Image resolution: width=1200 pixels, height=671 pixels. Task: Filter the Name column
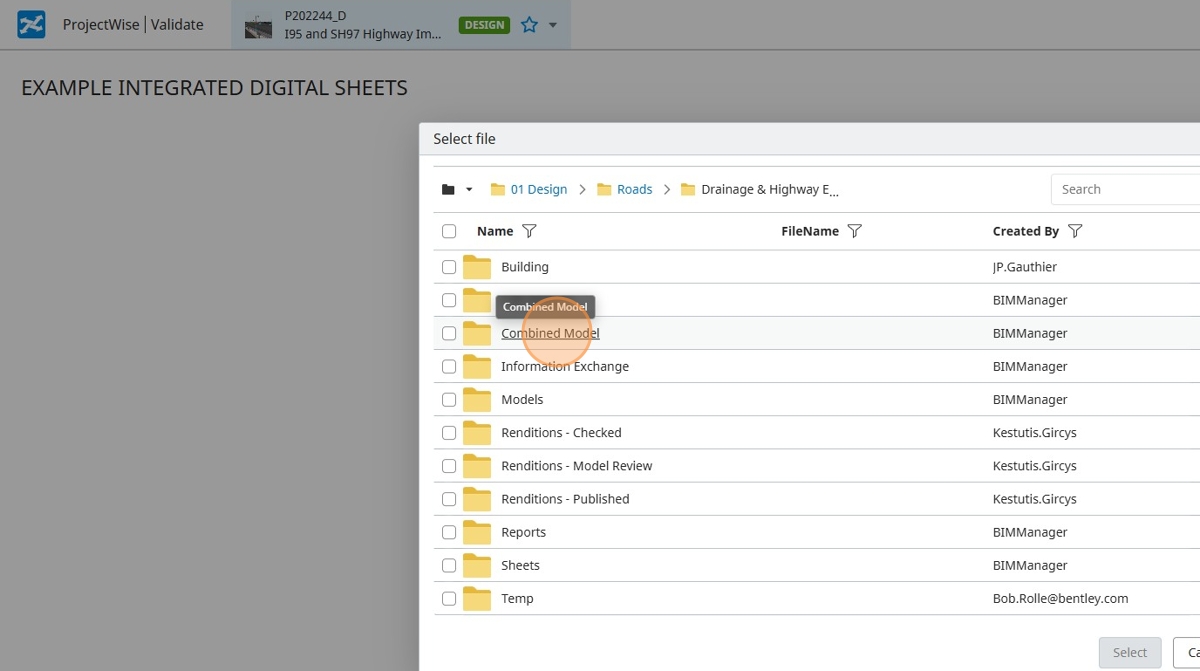point(529,231)
